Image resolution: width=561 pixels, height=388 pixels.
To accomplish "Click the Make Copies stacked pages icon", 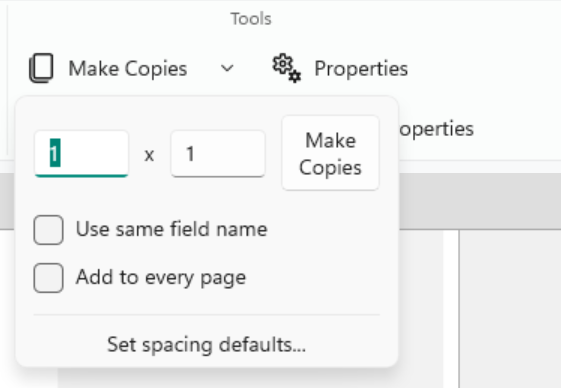I will click(x=41, y=68).
